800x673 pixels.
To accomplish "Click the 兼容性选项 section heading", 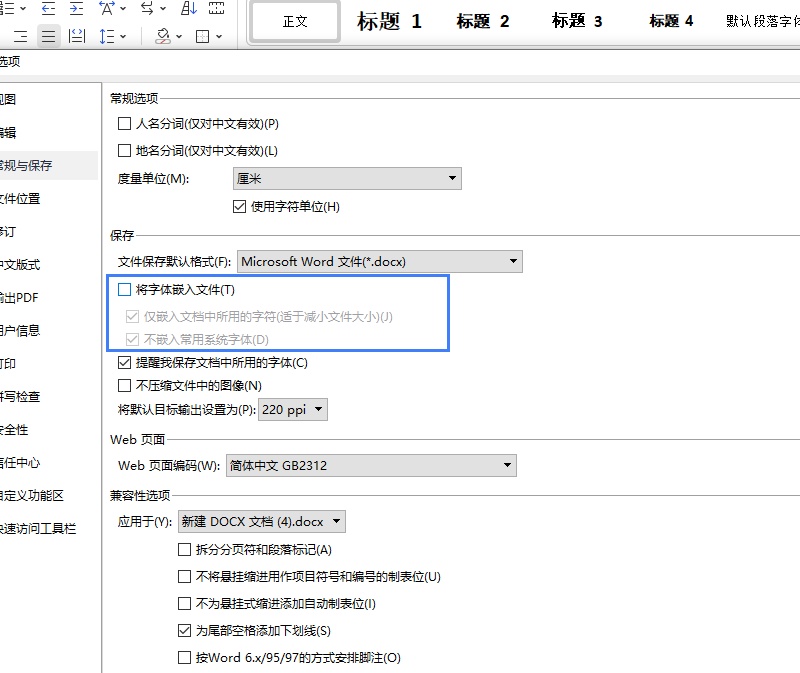I will pyautogui.click(x=140, y=495).
